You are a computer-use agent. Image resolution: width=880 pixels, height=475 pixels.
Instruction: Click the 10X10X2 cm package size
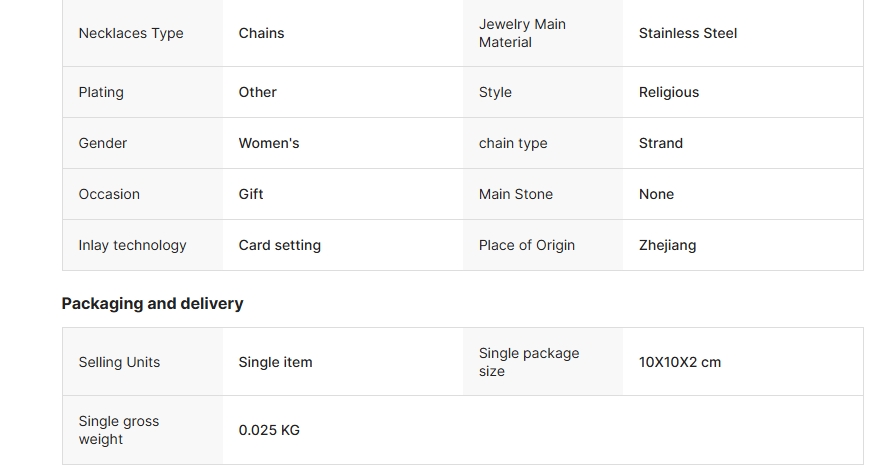point(680,362)
